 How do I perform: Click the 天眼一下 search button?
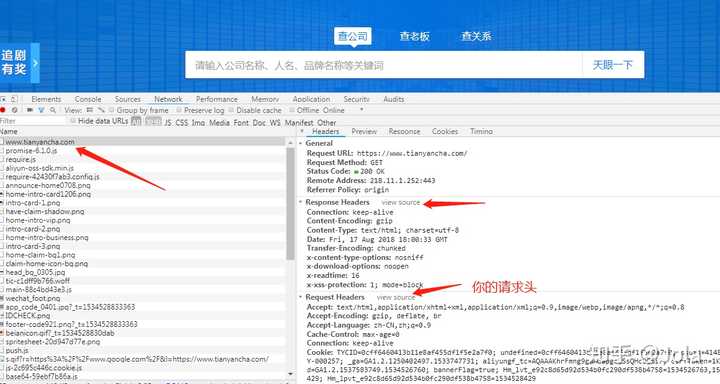tap(613, 65)
